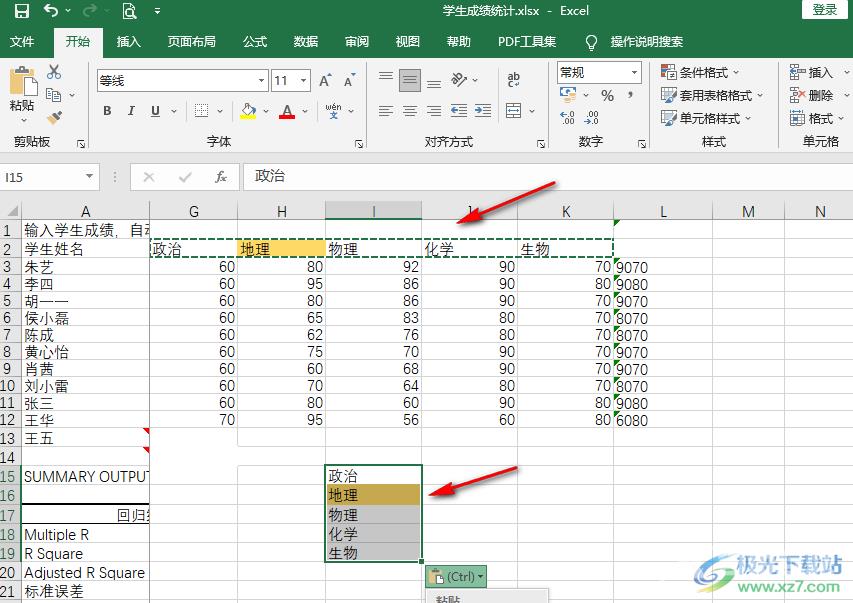
Task: Switch to the 数据 ribbon tab
Action: pos(306,41)
